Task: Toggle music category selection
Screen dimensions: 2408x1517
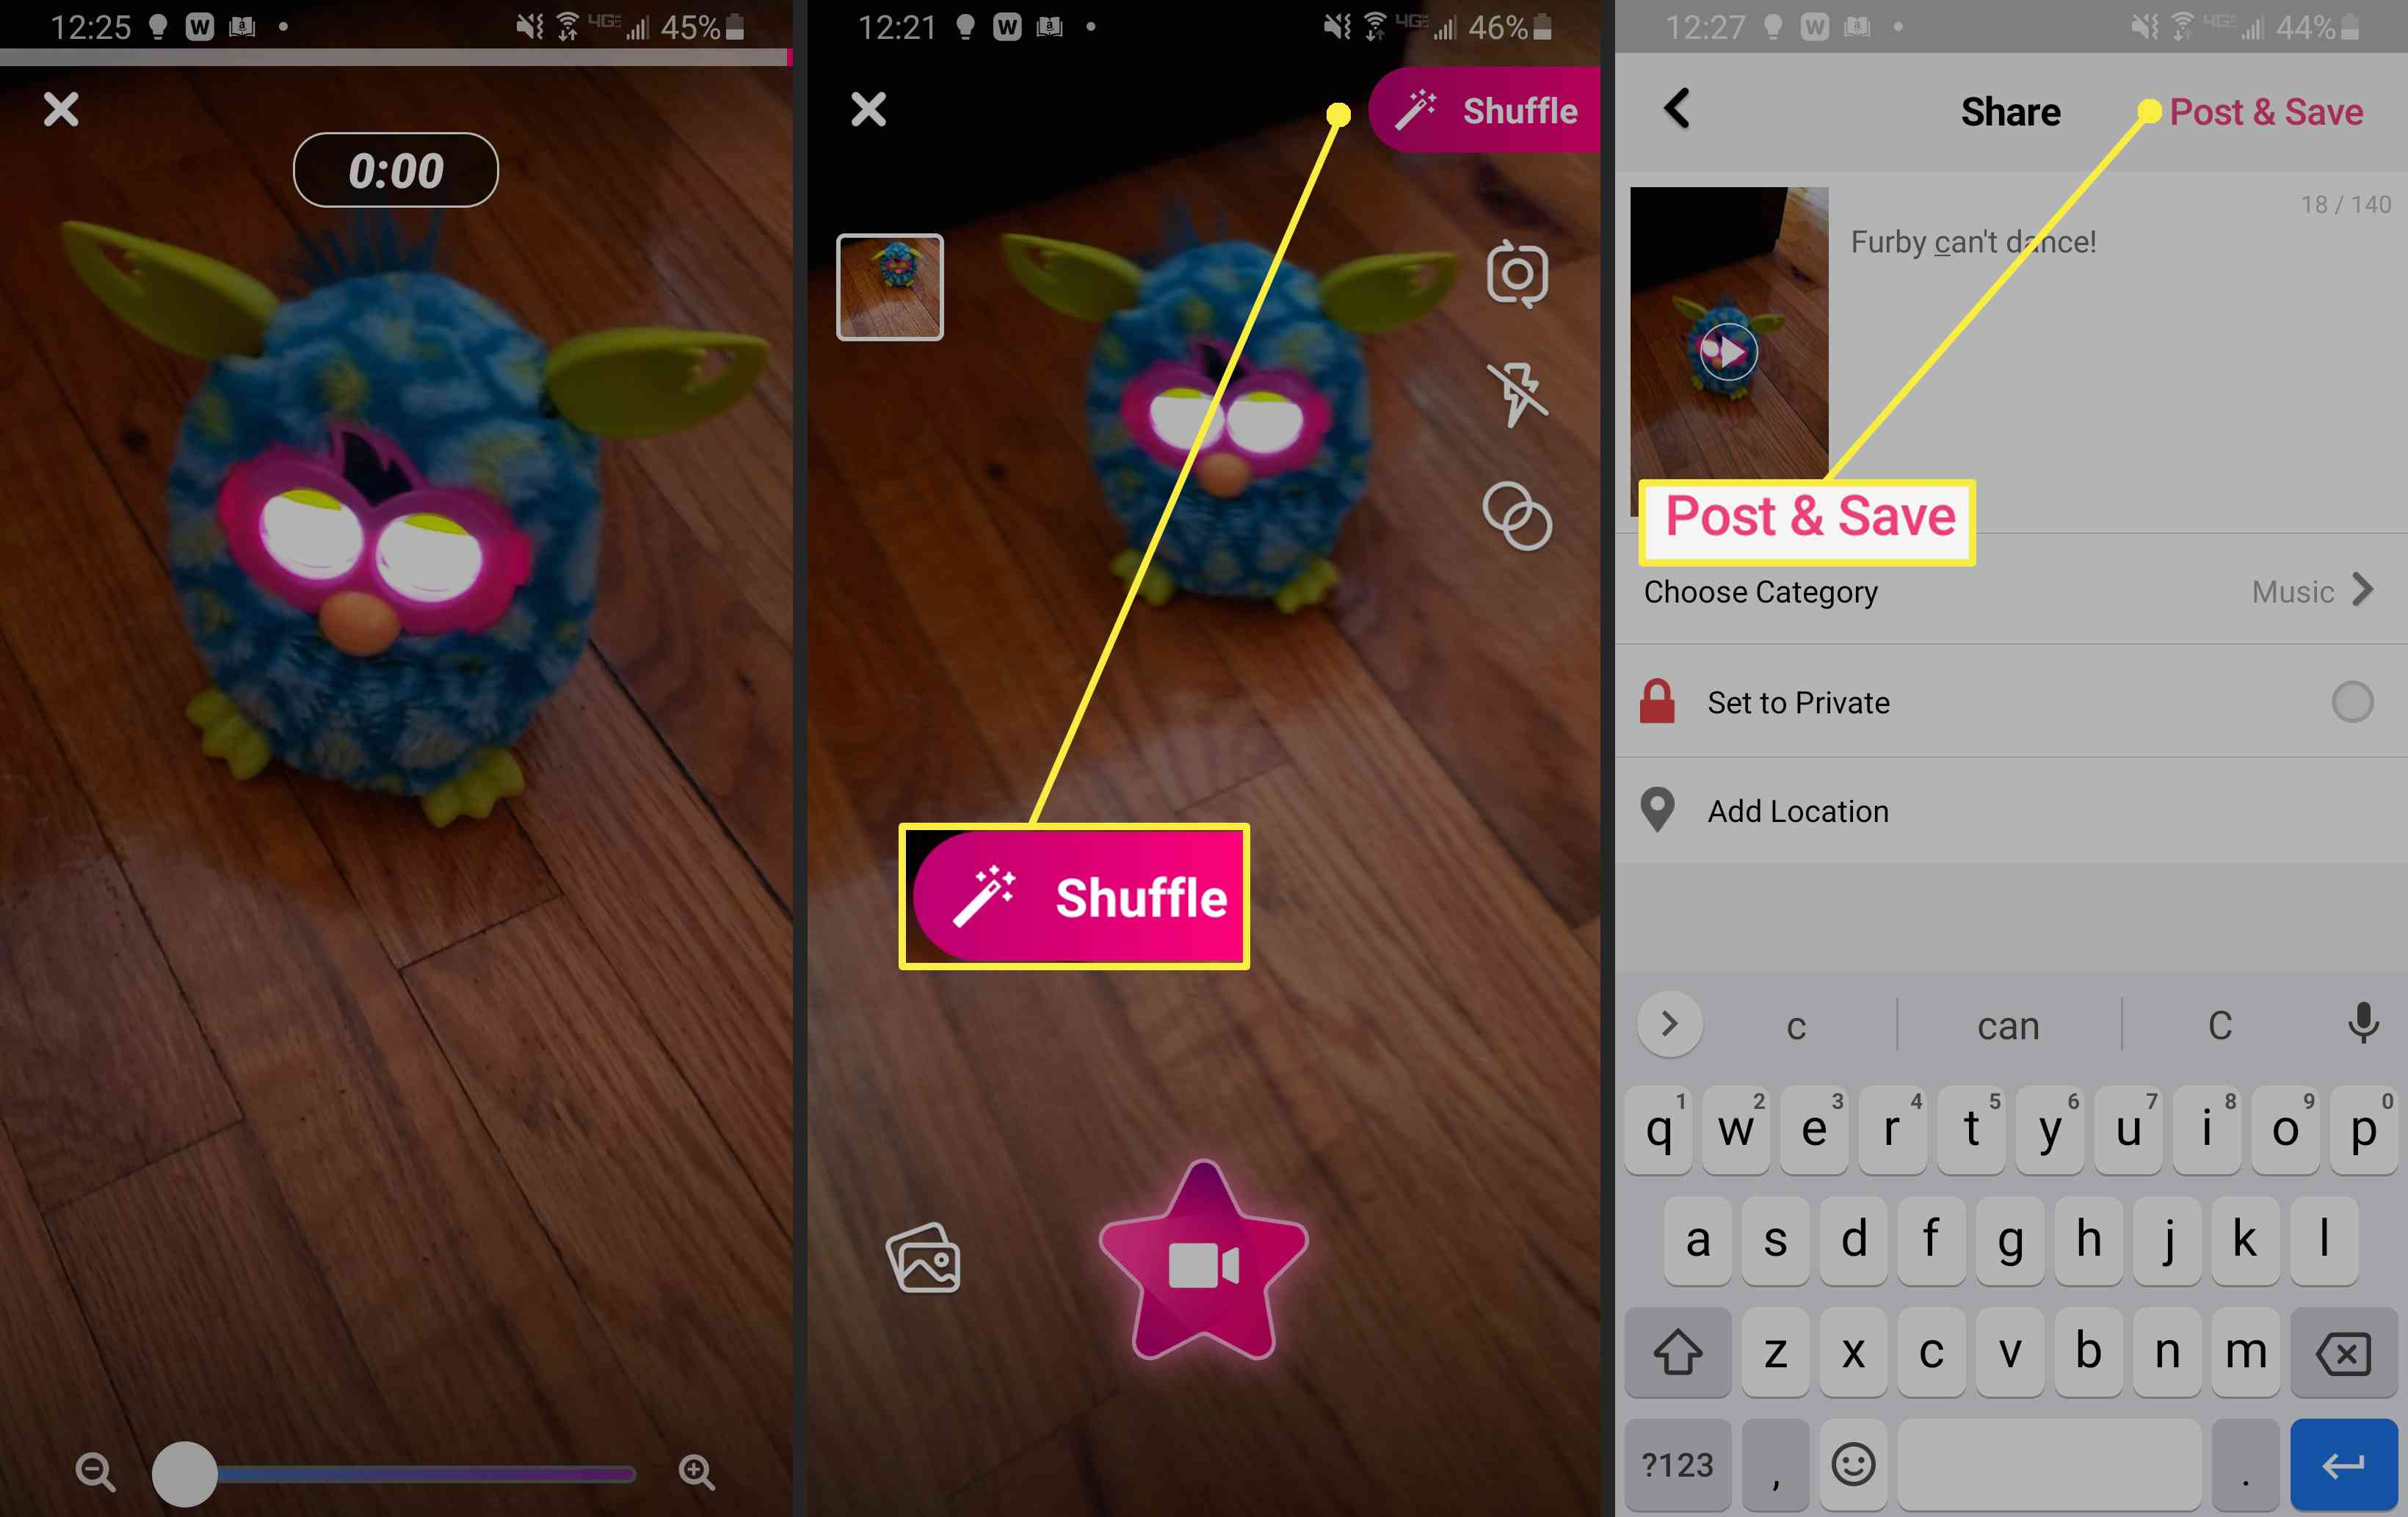Action: click(x=2312, y=591)
